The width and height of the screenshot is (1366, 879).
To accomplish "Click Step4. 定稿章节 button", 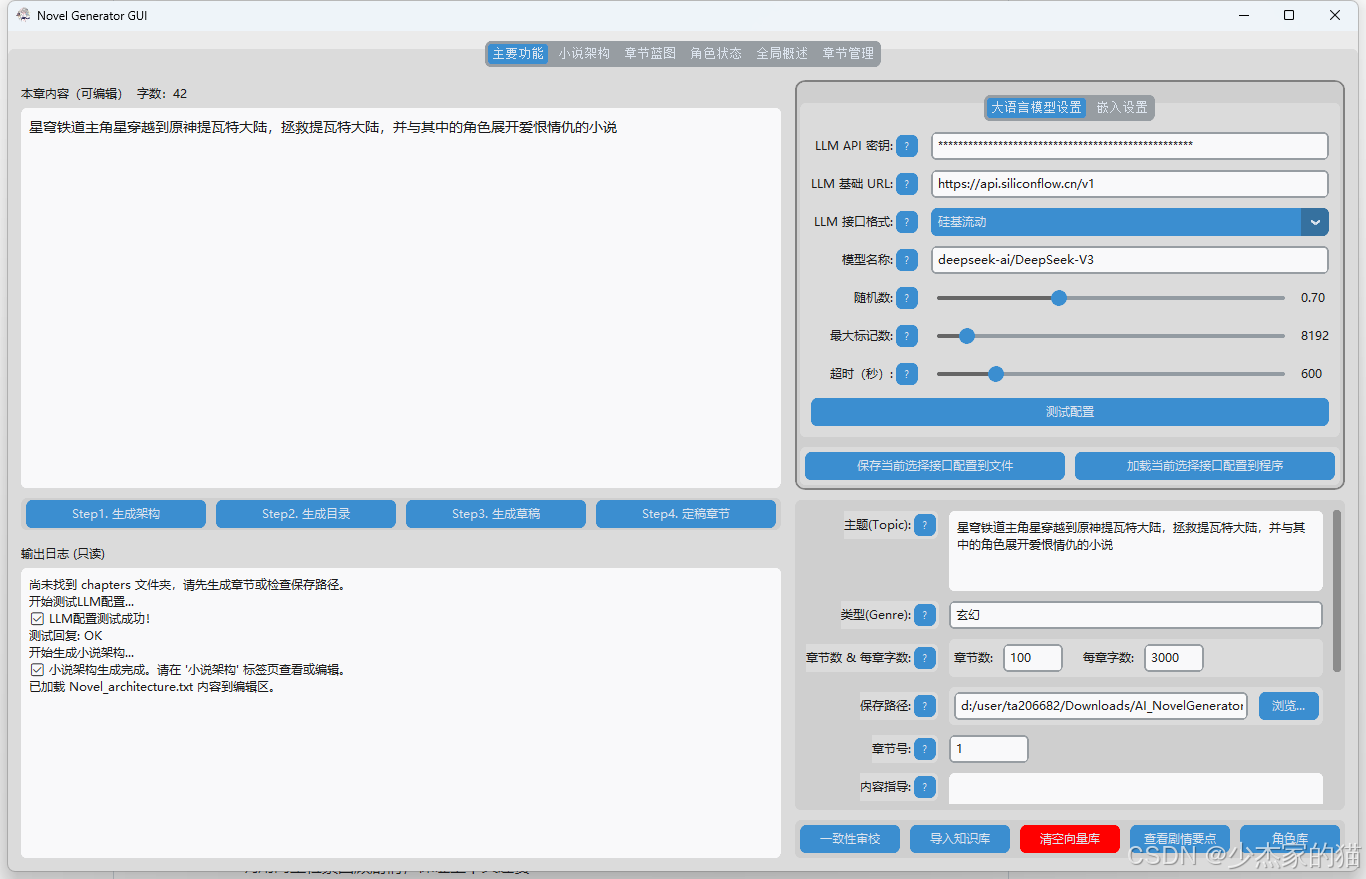I will (x=686, y=514).
